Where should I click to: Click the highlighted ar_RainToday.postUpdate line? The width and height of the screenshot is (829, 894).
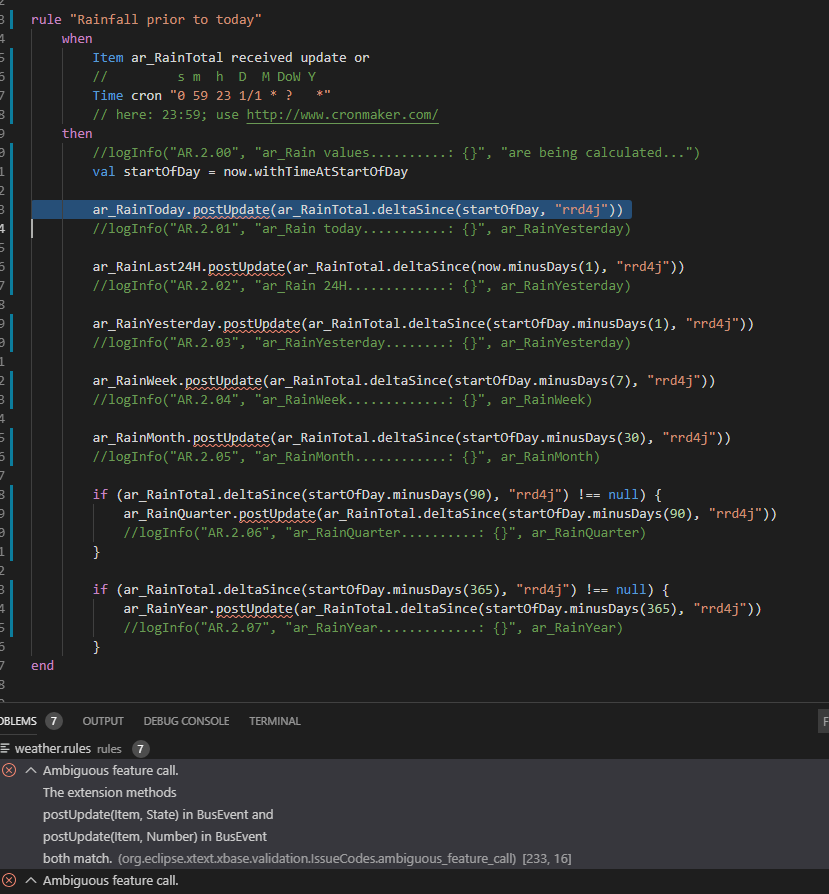358,210
